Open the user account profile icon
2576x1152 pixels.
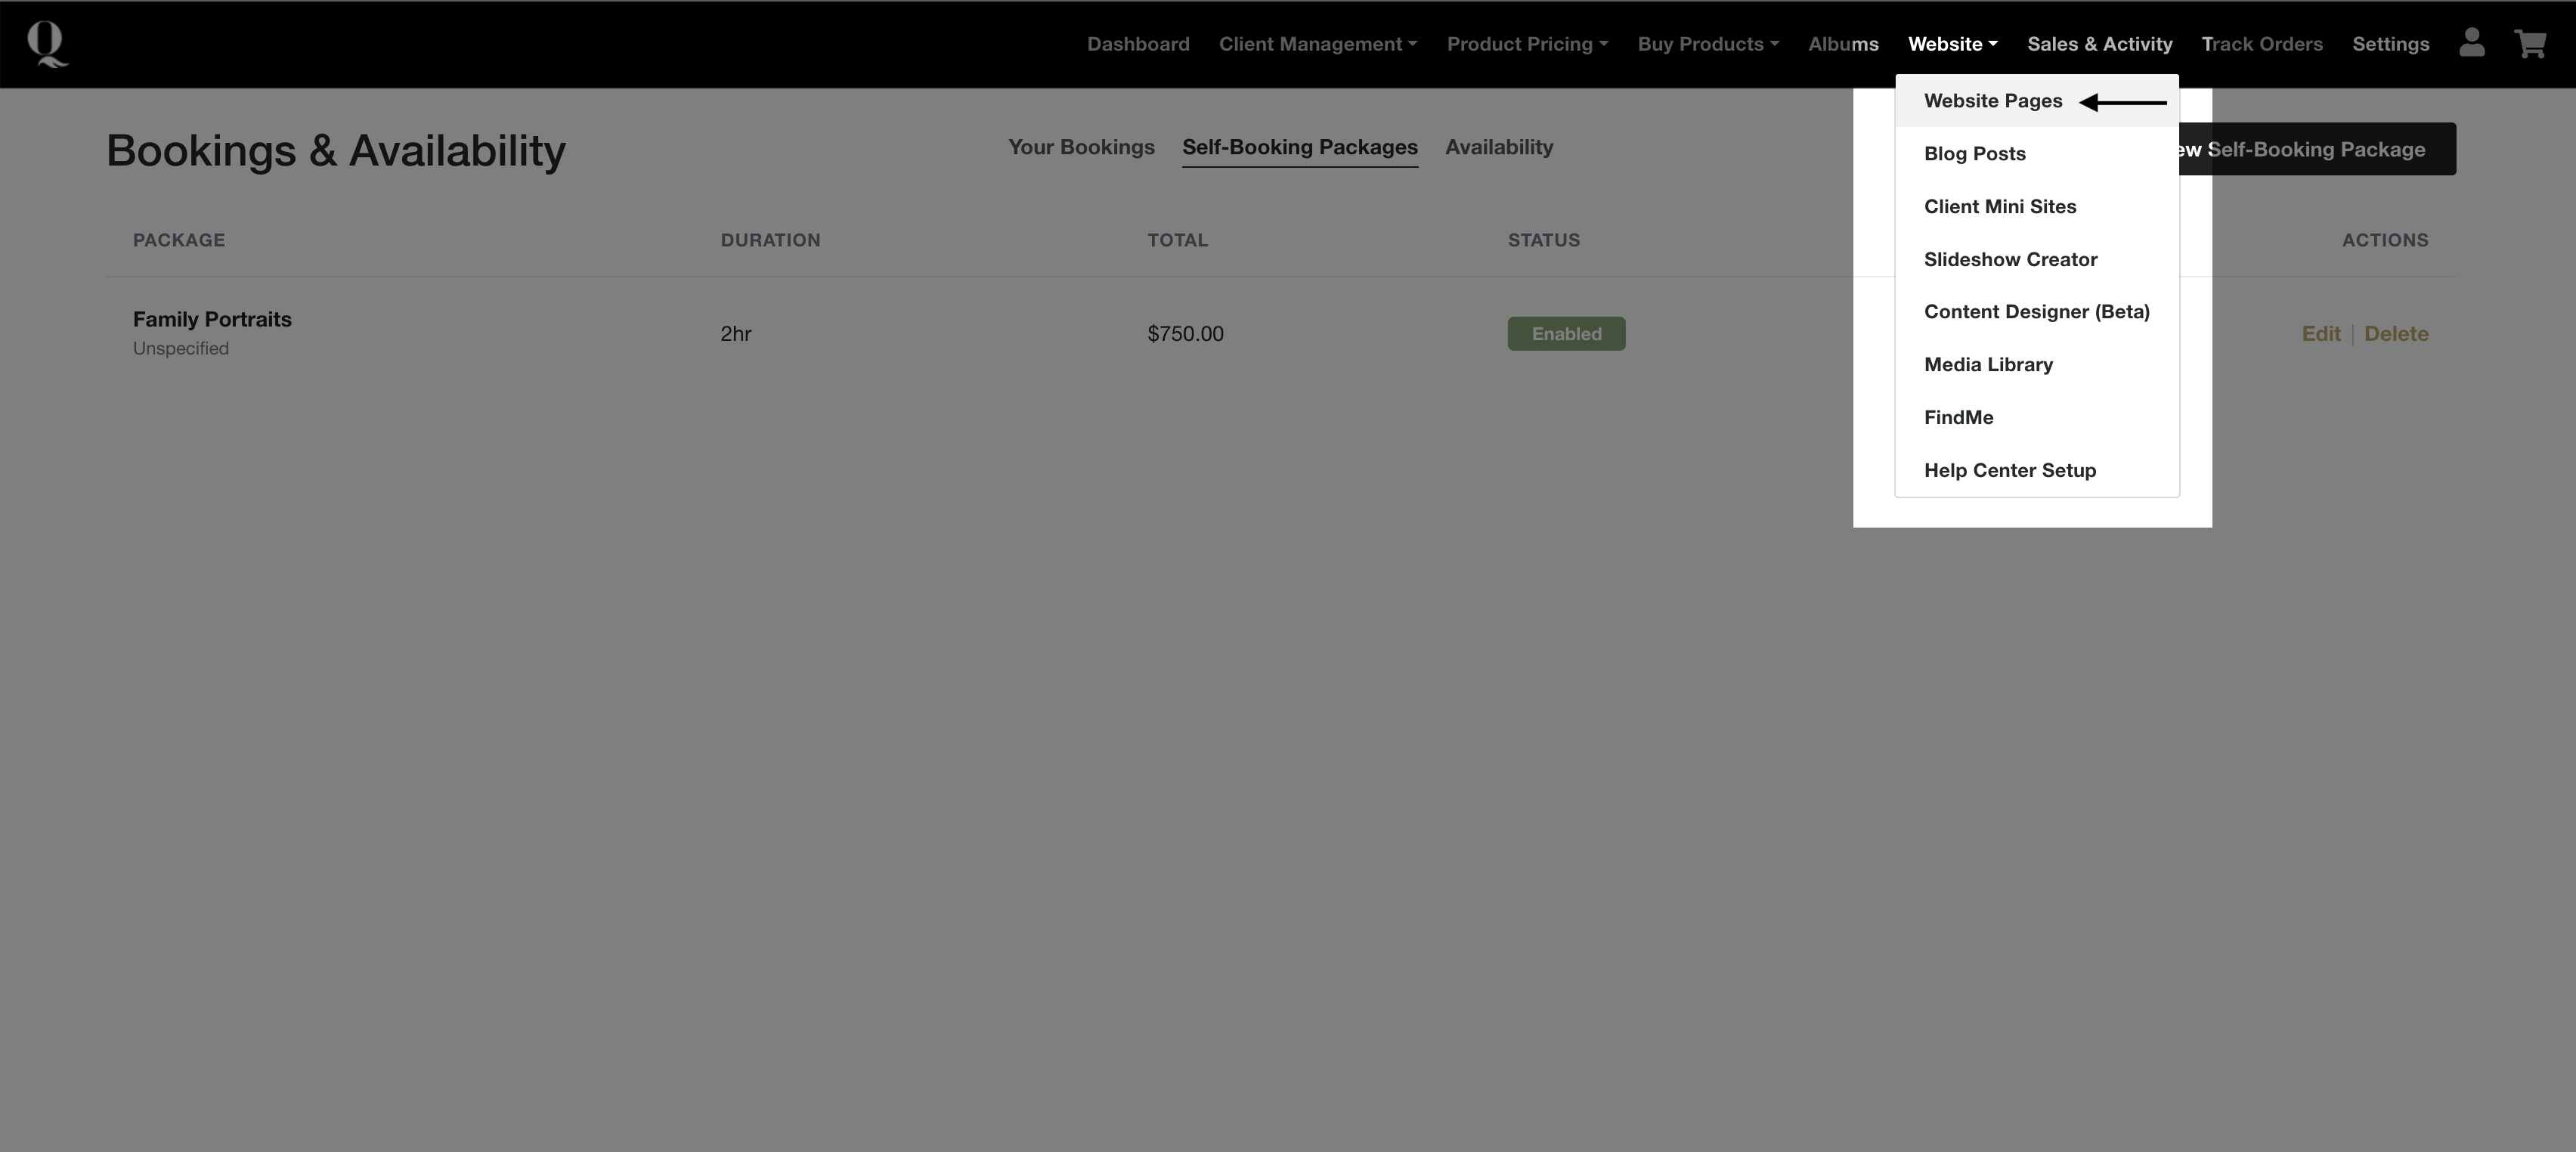[2471, 43]
